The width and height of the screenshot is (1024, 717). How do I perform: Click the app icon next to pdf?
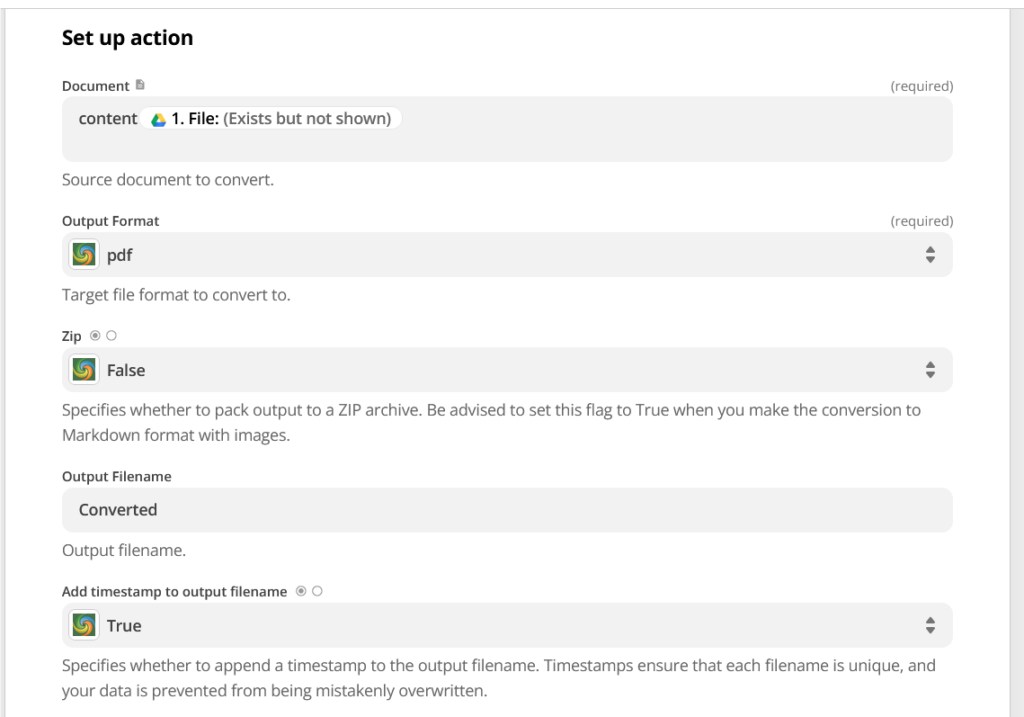coord(84,255)
